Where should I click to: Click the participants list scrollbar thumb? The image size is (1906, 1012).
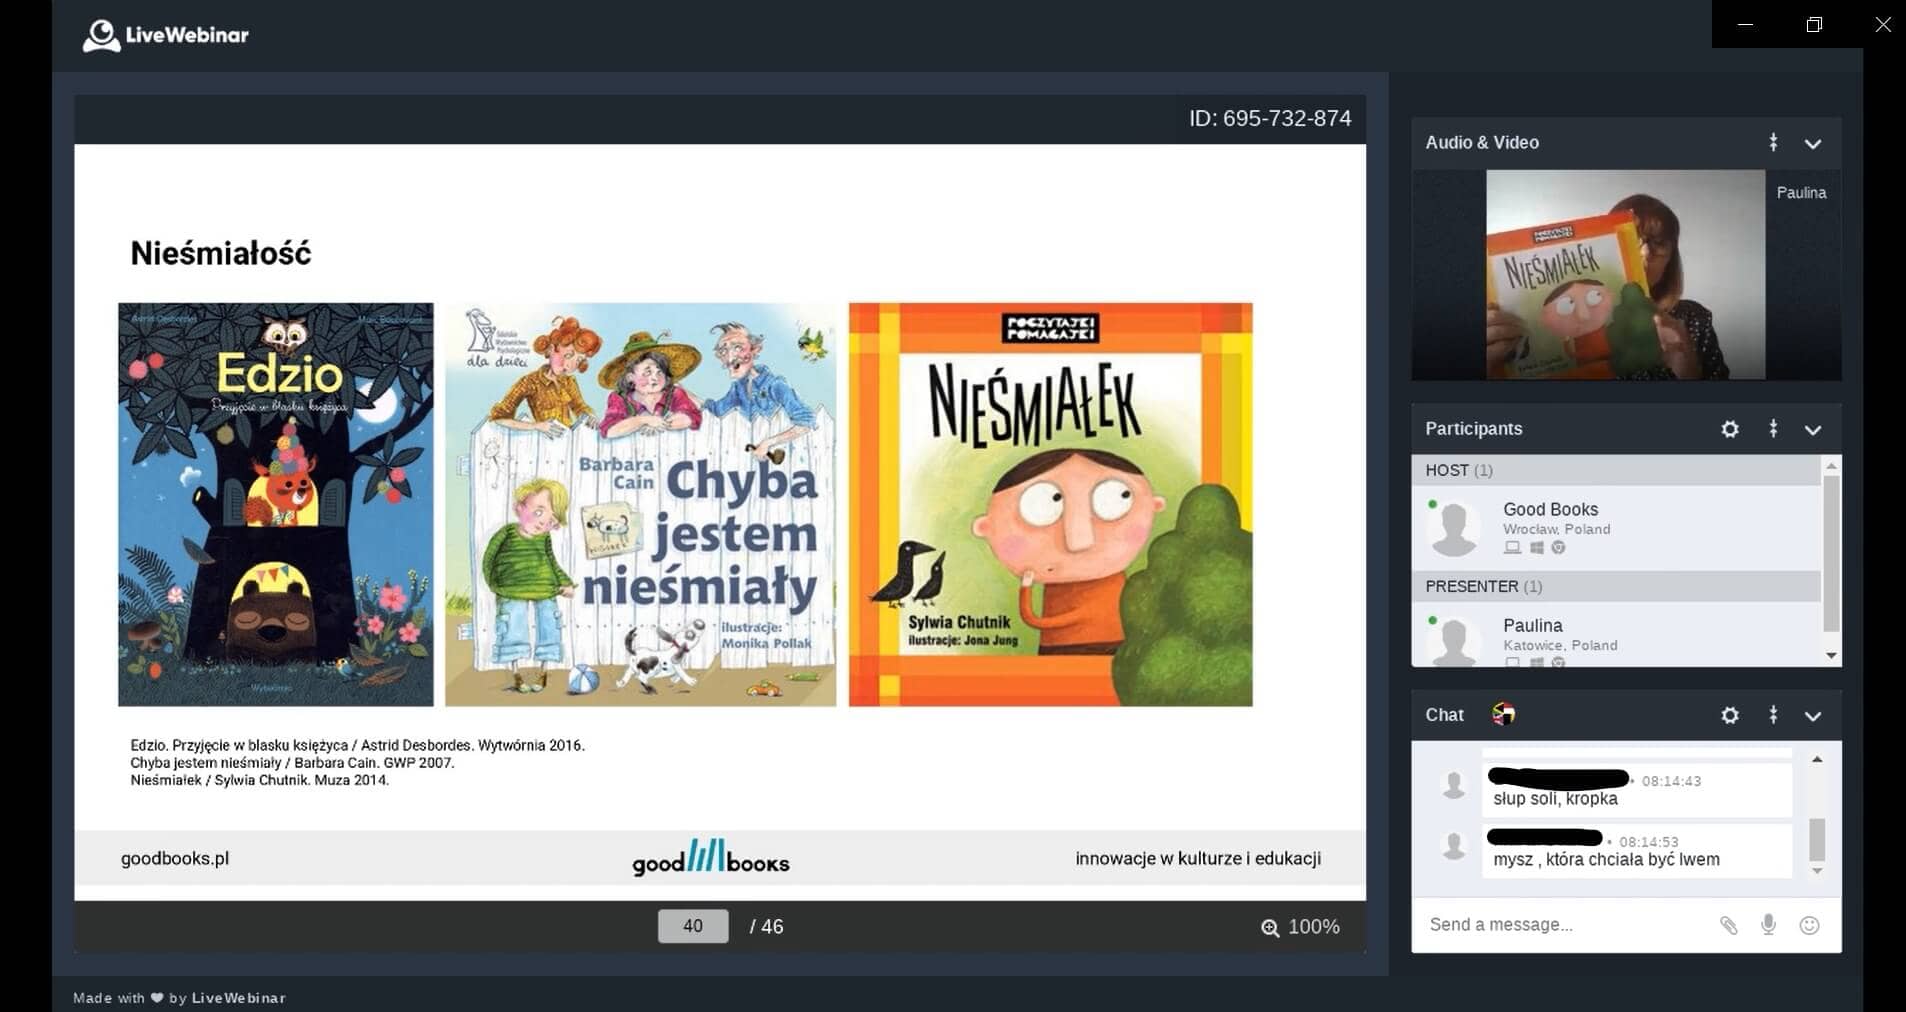[x=1831, y=553]
